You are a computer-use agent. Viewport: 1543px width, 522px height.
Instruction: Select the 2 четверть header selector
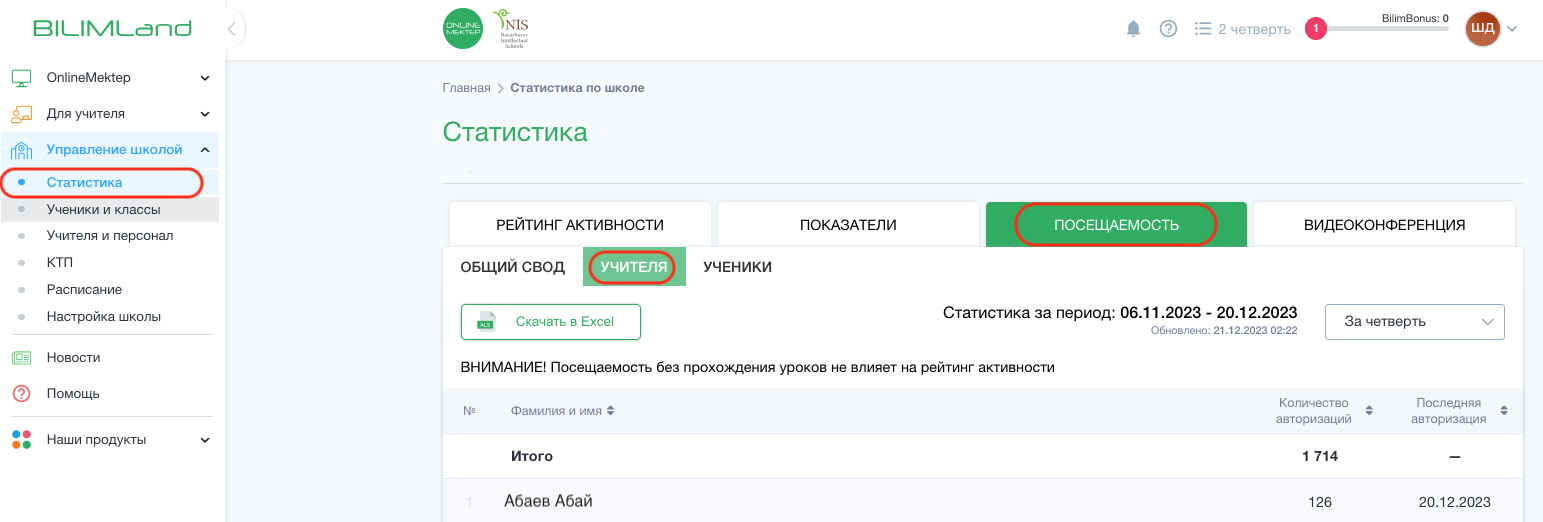point(1243,29)
